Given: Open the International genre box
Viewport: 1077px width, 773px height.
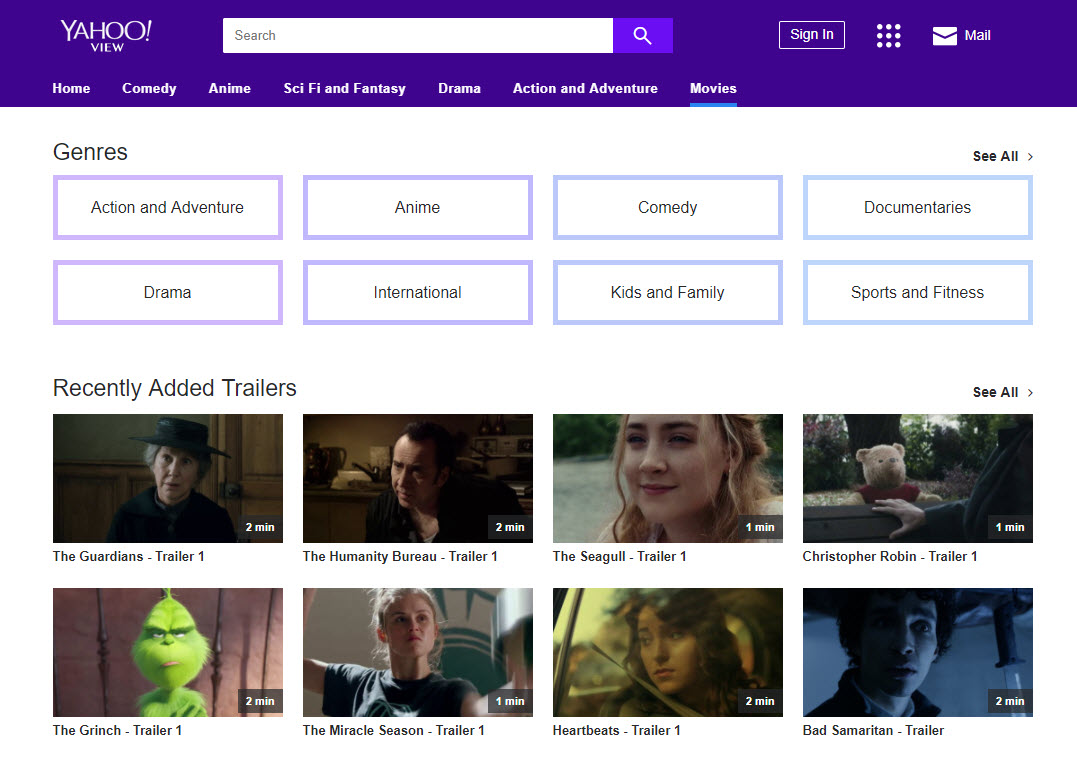Looking at the screenshot, I should (x=418, y=292).
